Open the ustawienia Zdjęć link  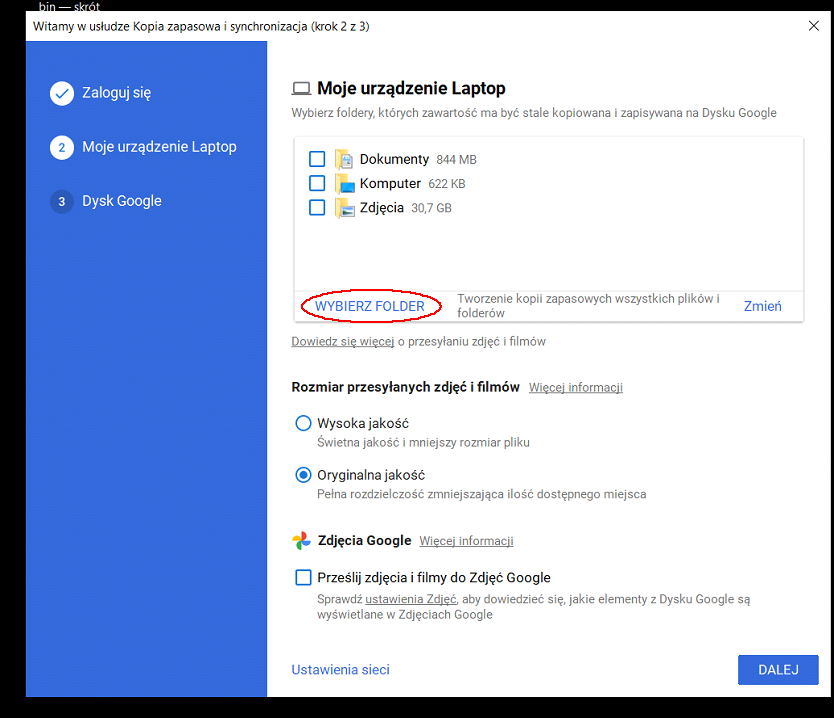click(x=411, y=599)
